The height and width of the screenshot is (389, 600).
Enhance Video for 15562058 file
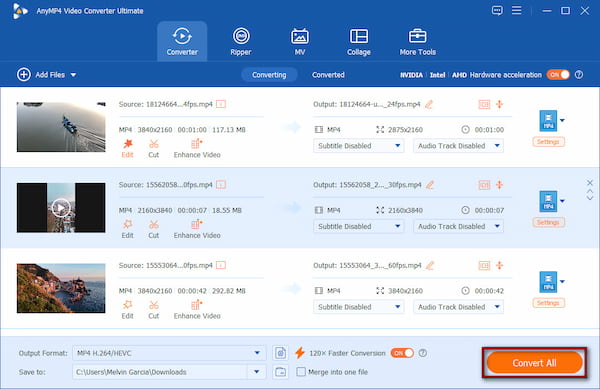(x=197, y=229)
